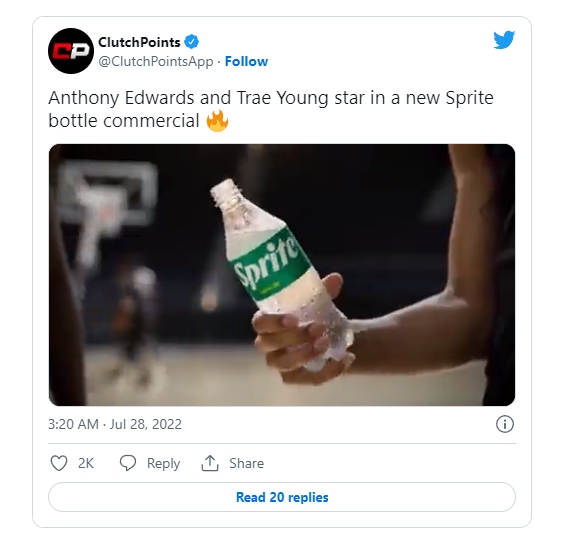566x537 pixels.
Task: Open the Twitter bird logo
Action: coord(504,40)
